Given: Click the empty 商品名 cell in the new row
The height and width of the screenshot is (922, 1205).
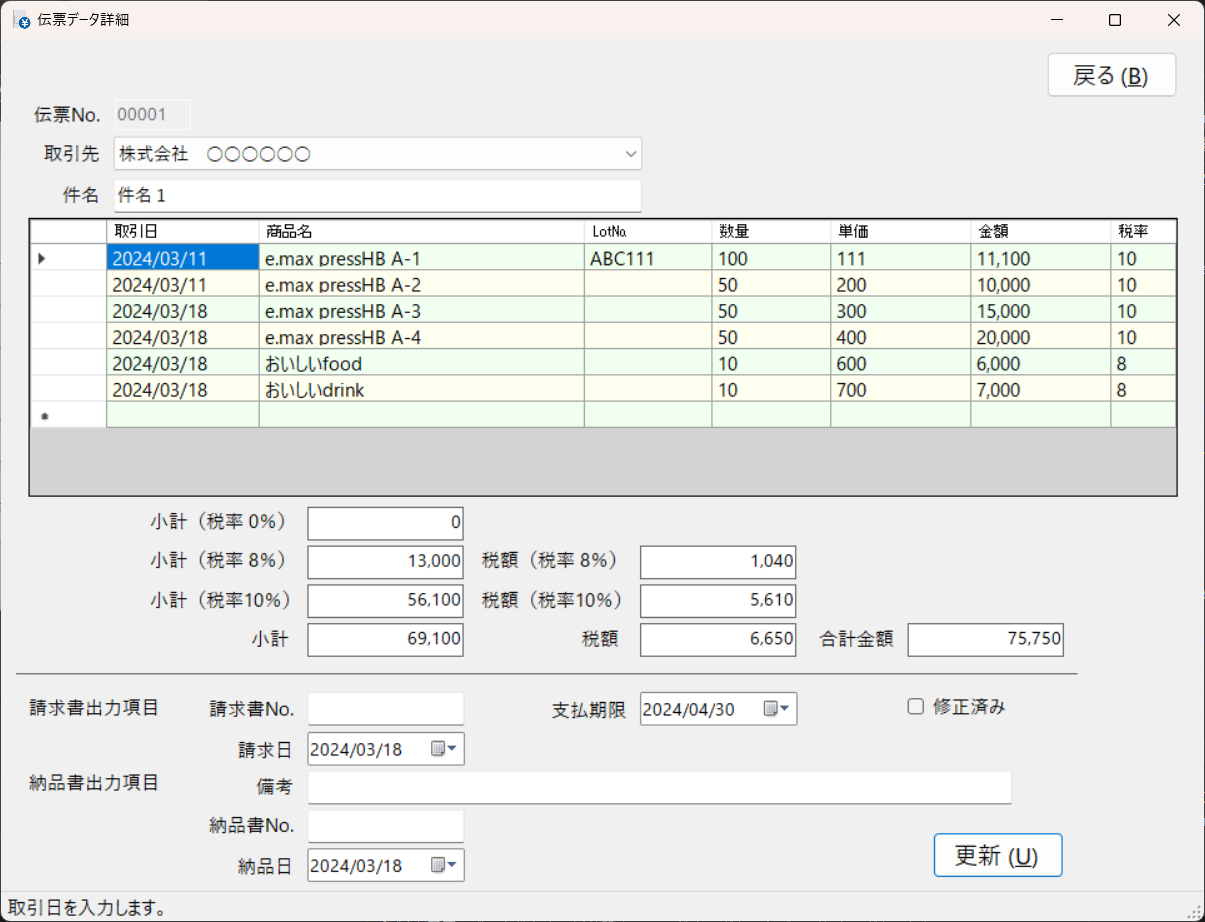Looking at the screenshot, I should pyautogui.click(x=422, y=415).
